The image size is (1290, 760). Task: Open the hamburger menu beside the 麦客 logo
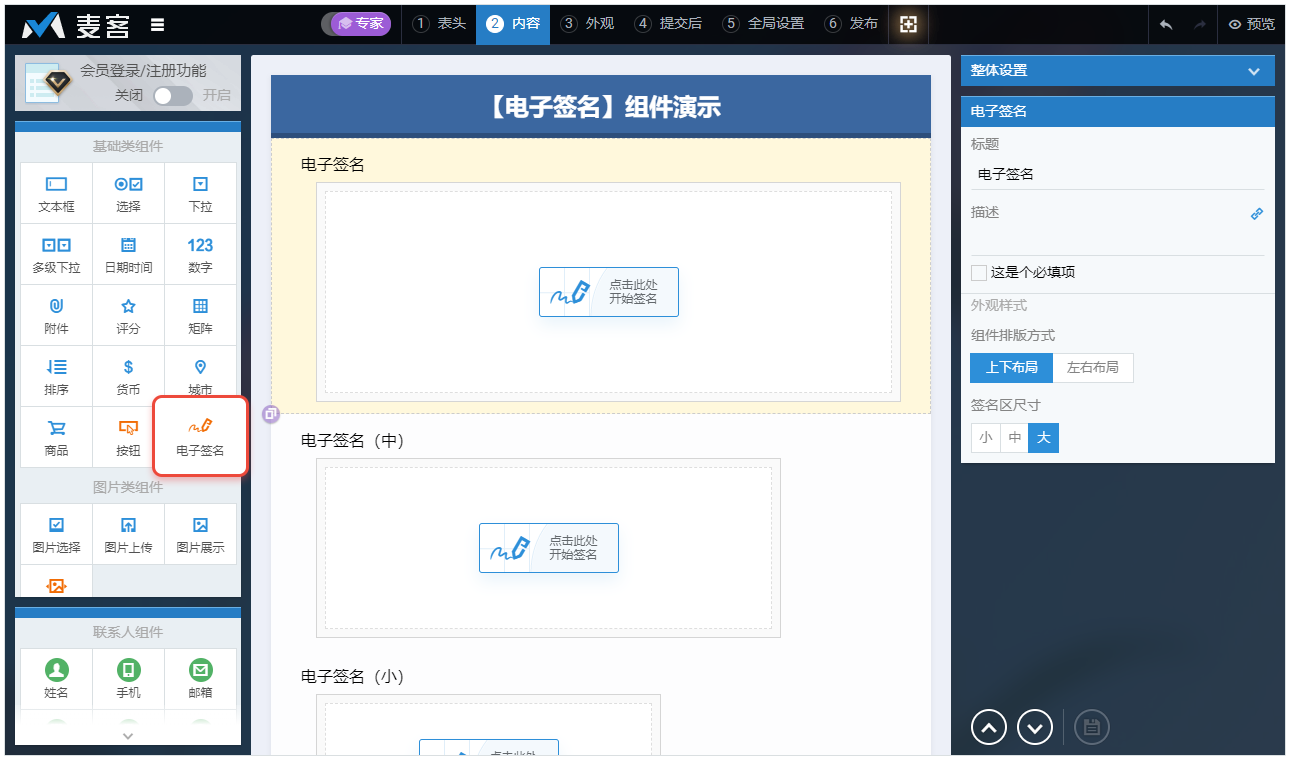(x=157, y=25)
